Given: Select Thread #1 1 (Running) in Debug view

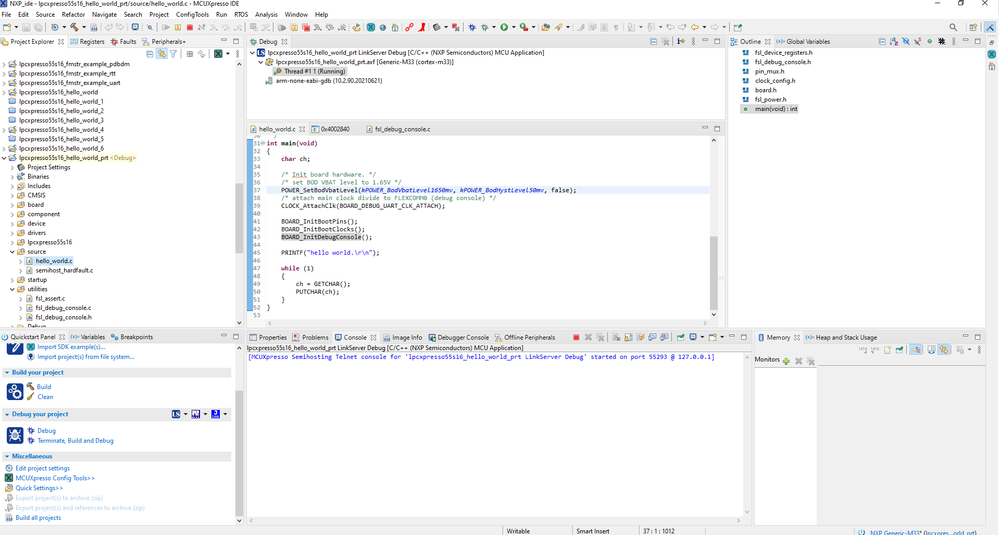Looking at the screenshot, I should (x=314, y=71).
